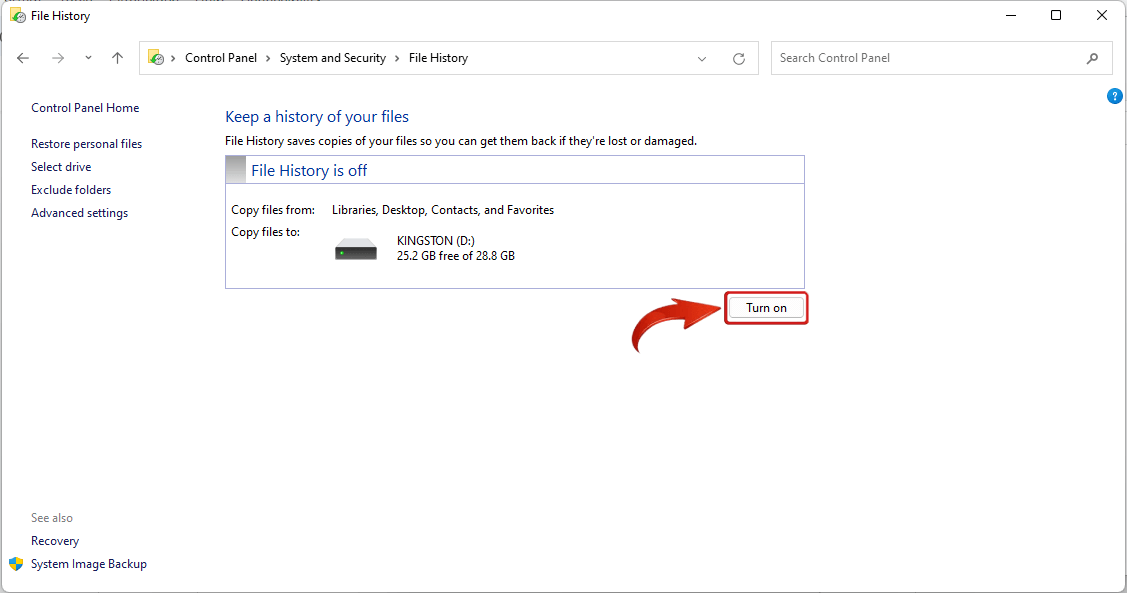Open Help via the blue question mark icon
Screen dimensions: 1127x593
(x=1115, y=95)
